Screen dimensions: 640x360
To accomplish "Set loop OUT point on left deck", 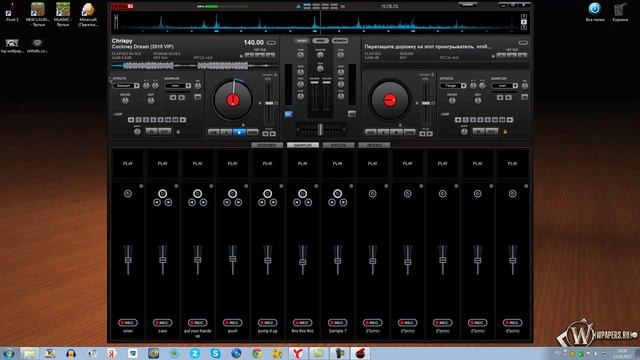I will click(x=164, y=131).
